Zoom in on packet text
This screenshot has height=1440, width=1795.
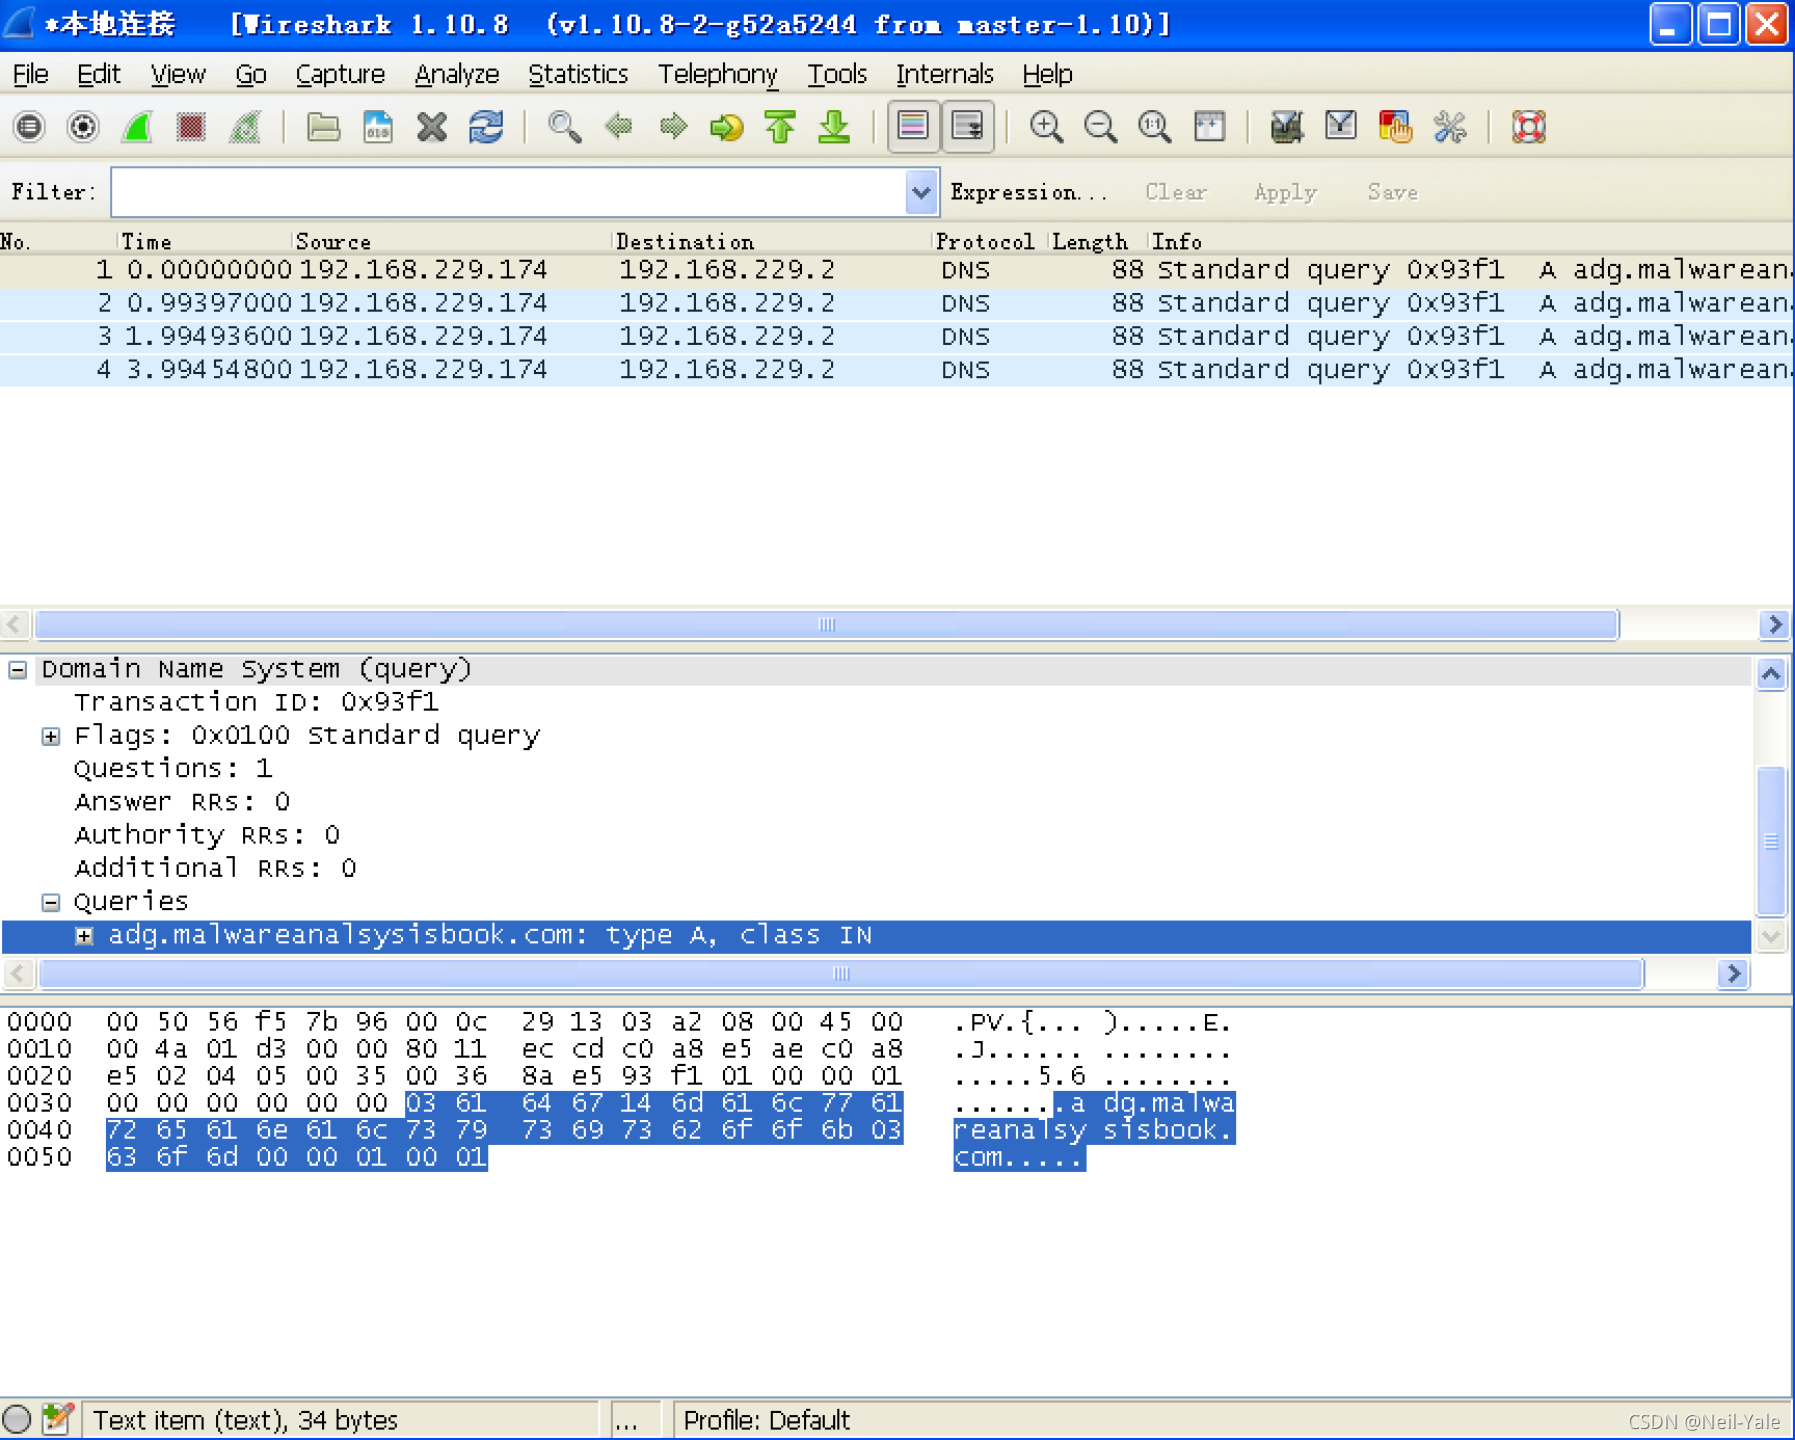click(1046, 127)
